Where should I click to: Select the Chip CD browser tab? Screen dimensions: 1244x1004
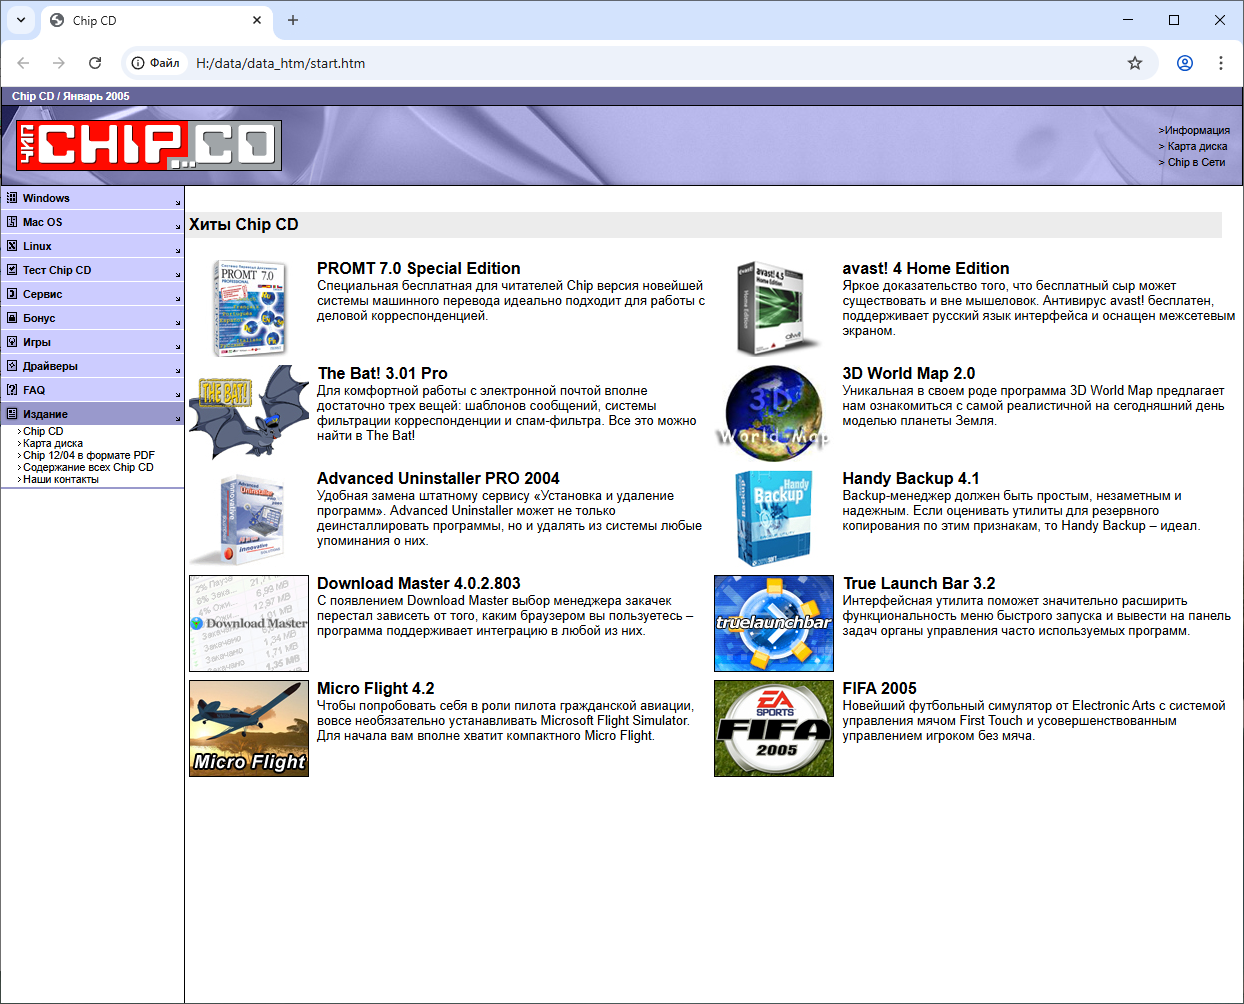tap(155, 20)
